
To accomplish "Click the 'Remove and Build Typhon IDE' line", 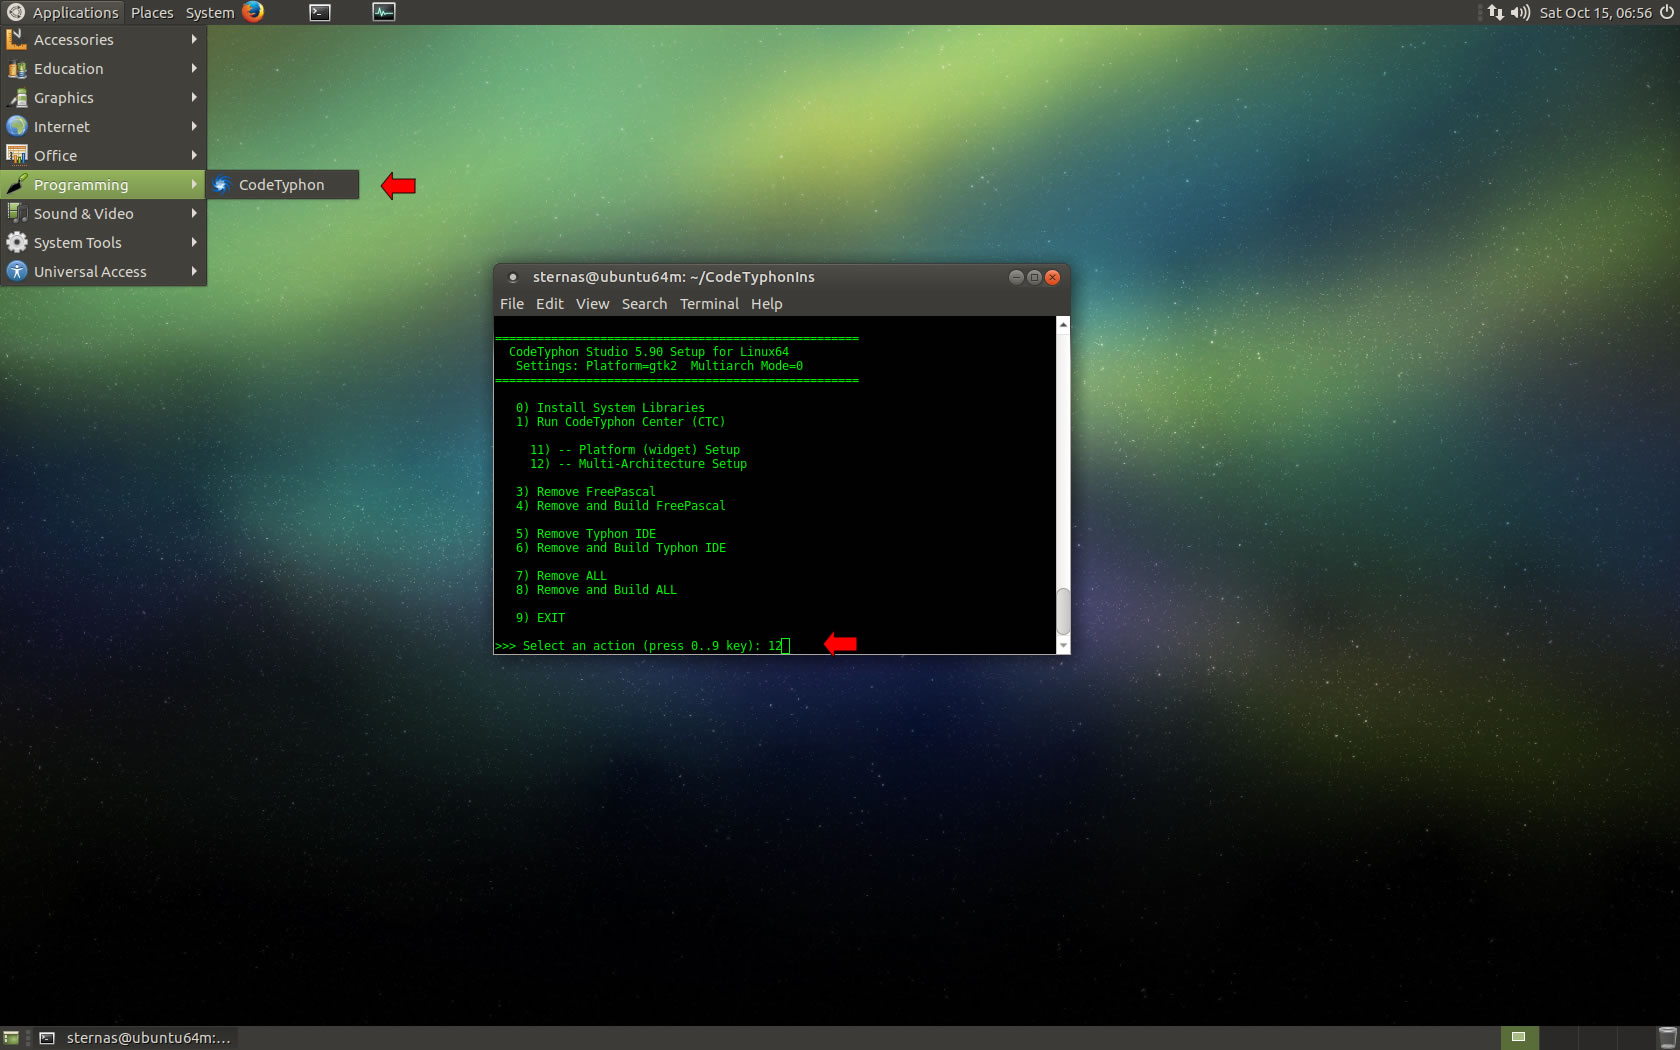I will [620, 548].
